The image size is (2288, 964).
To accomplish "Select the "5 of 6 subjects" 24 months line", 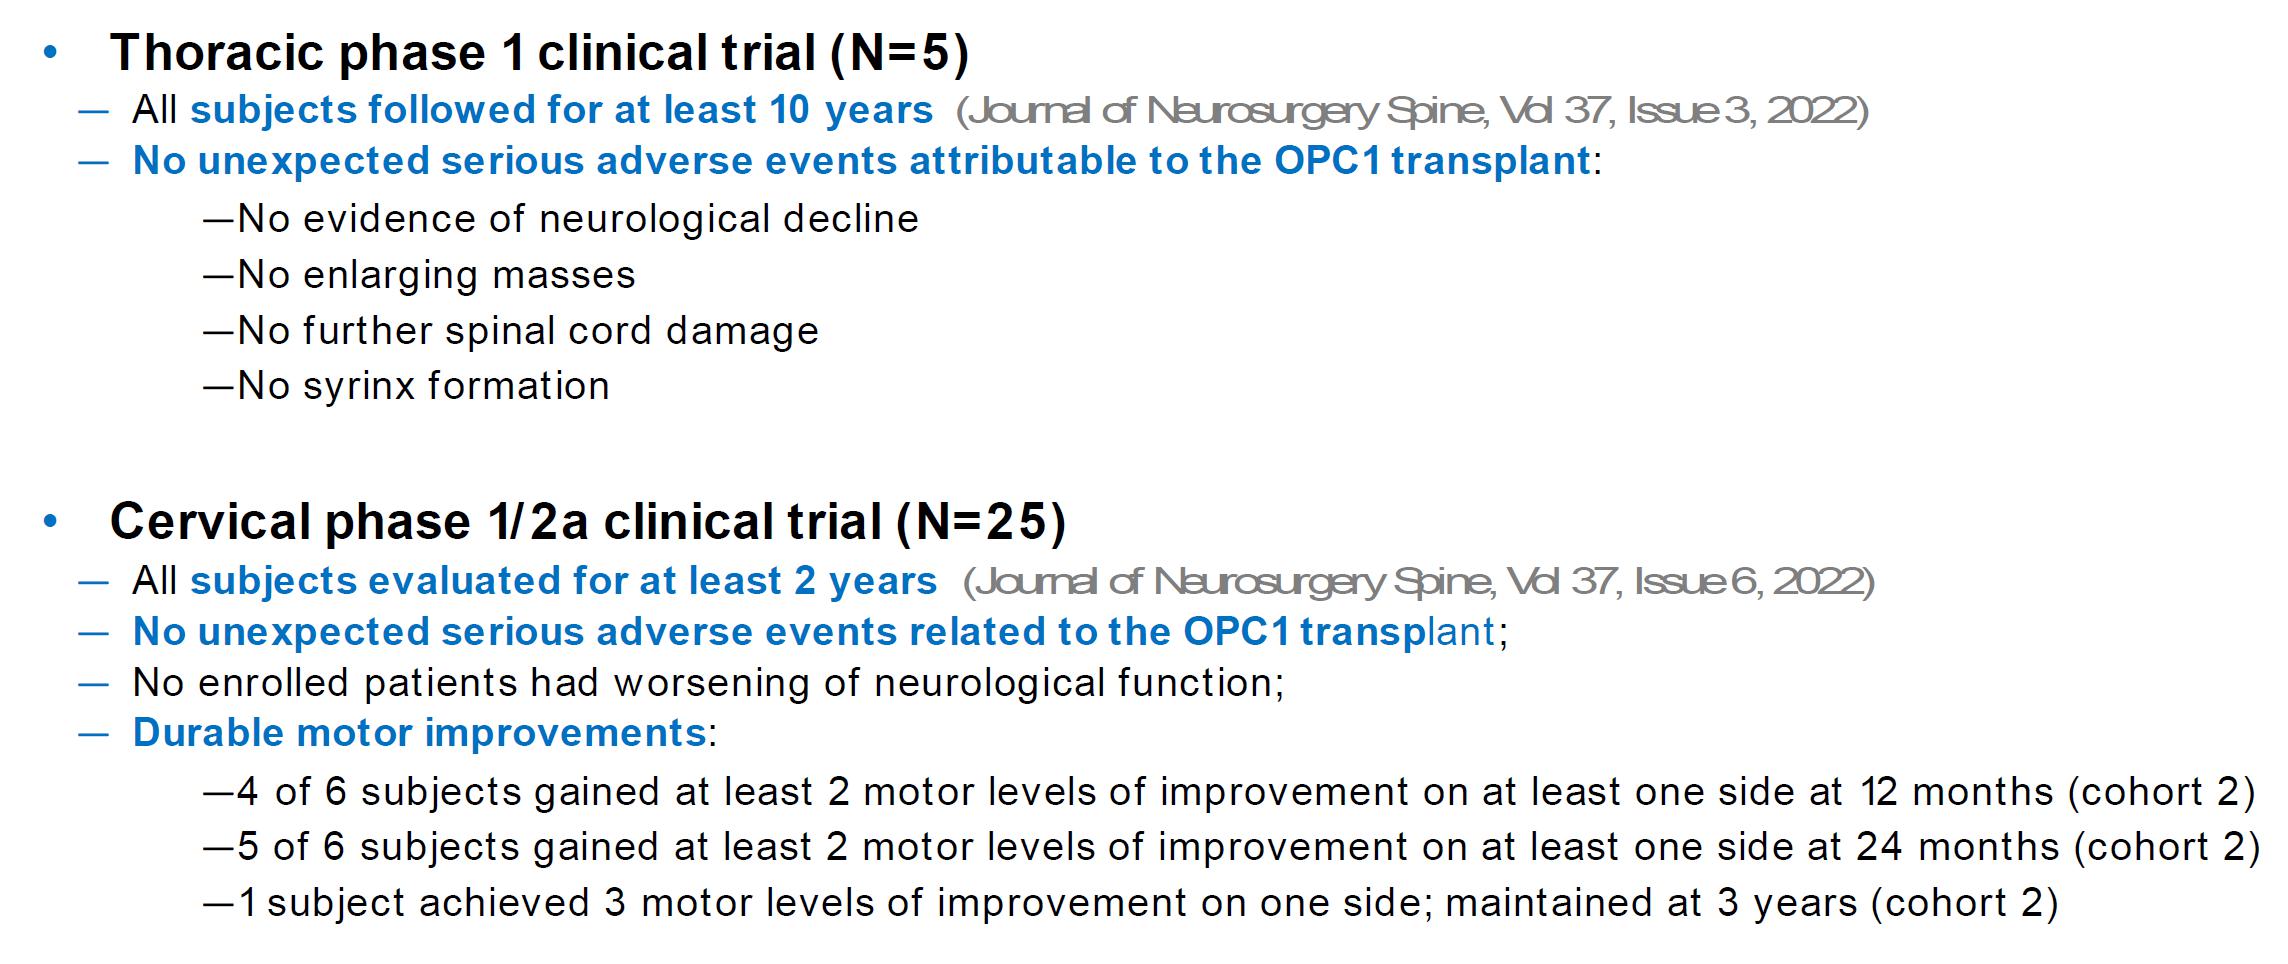I will pyautogui.click(x=1232, y=847).
